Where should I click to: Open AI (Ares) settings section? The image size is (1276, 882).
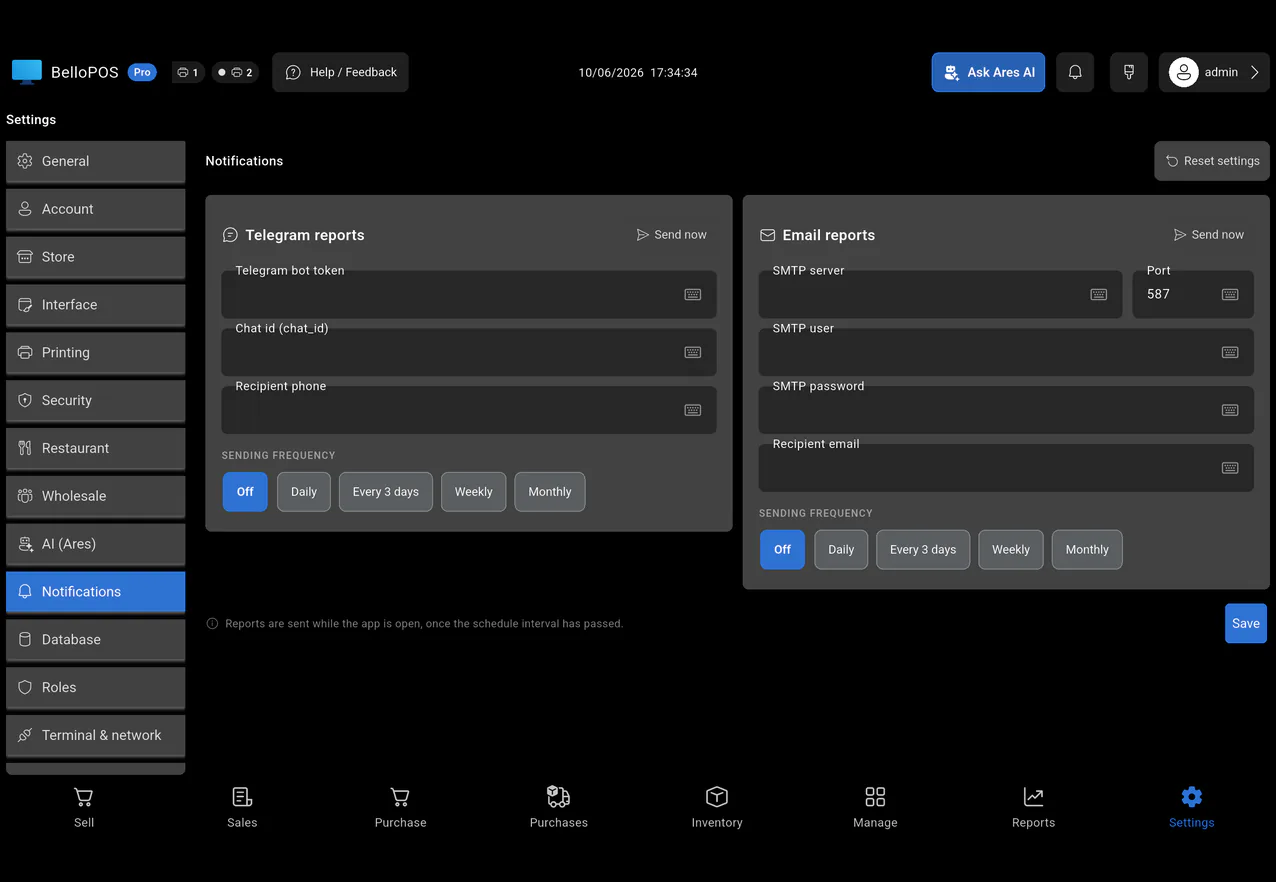96,544
